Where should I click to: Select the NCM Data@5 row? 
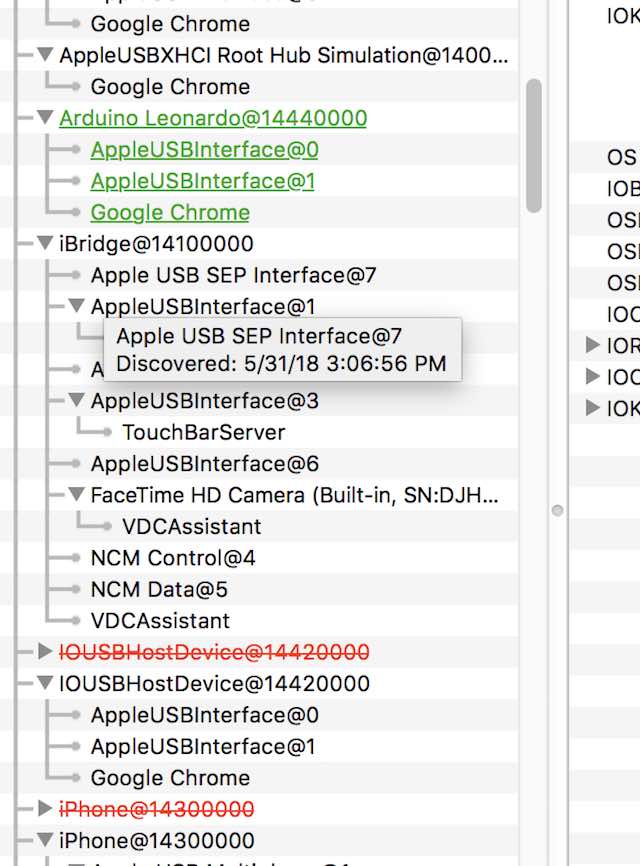click(x=159, y=589)
